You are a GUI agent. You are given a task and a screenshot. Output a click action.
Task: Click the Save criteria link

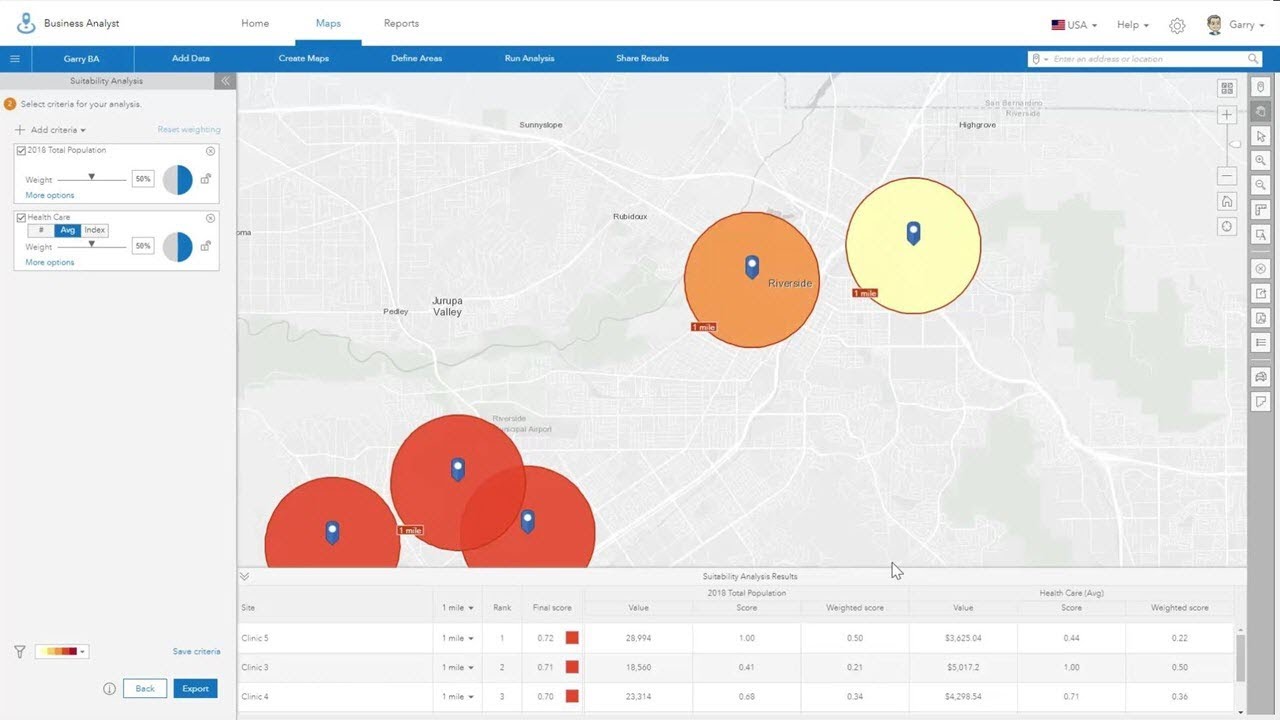tap(196, 652)
